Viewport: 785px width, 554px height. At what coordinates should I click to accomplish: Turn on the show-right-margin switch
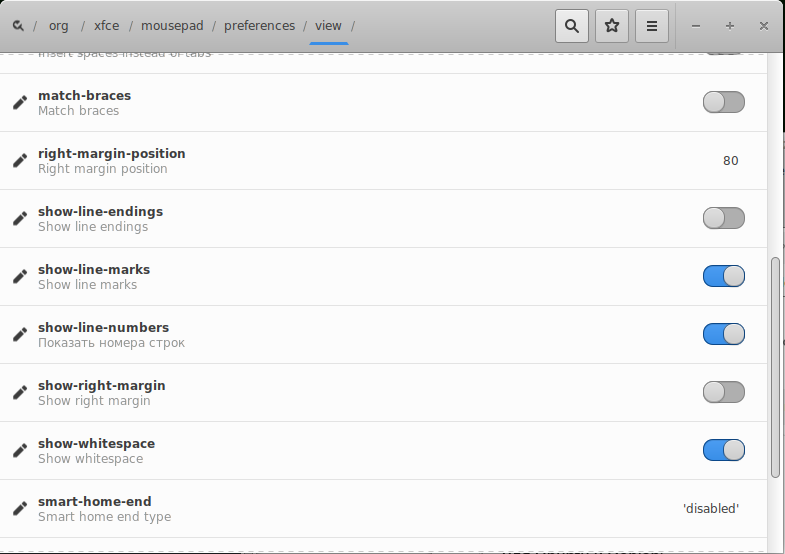[x=723, y=392]
